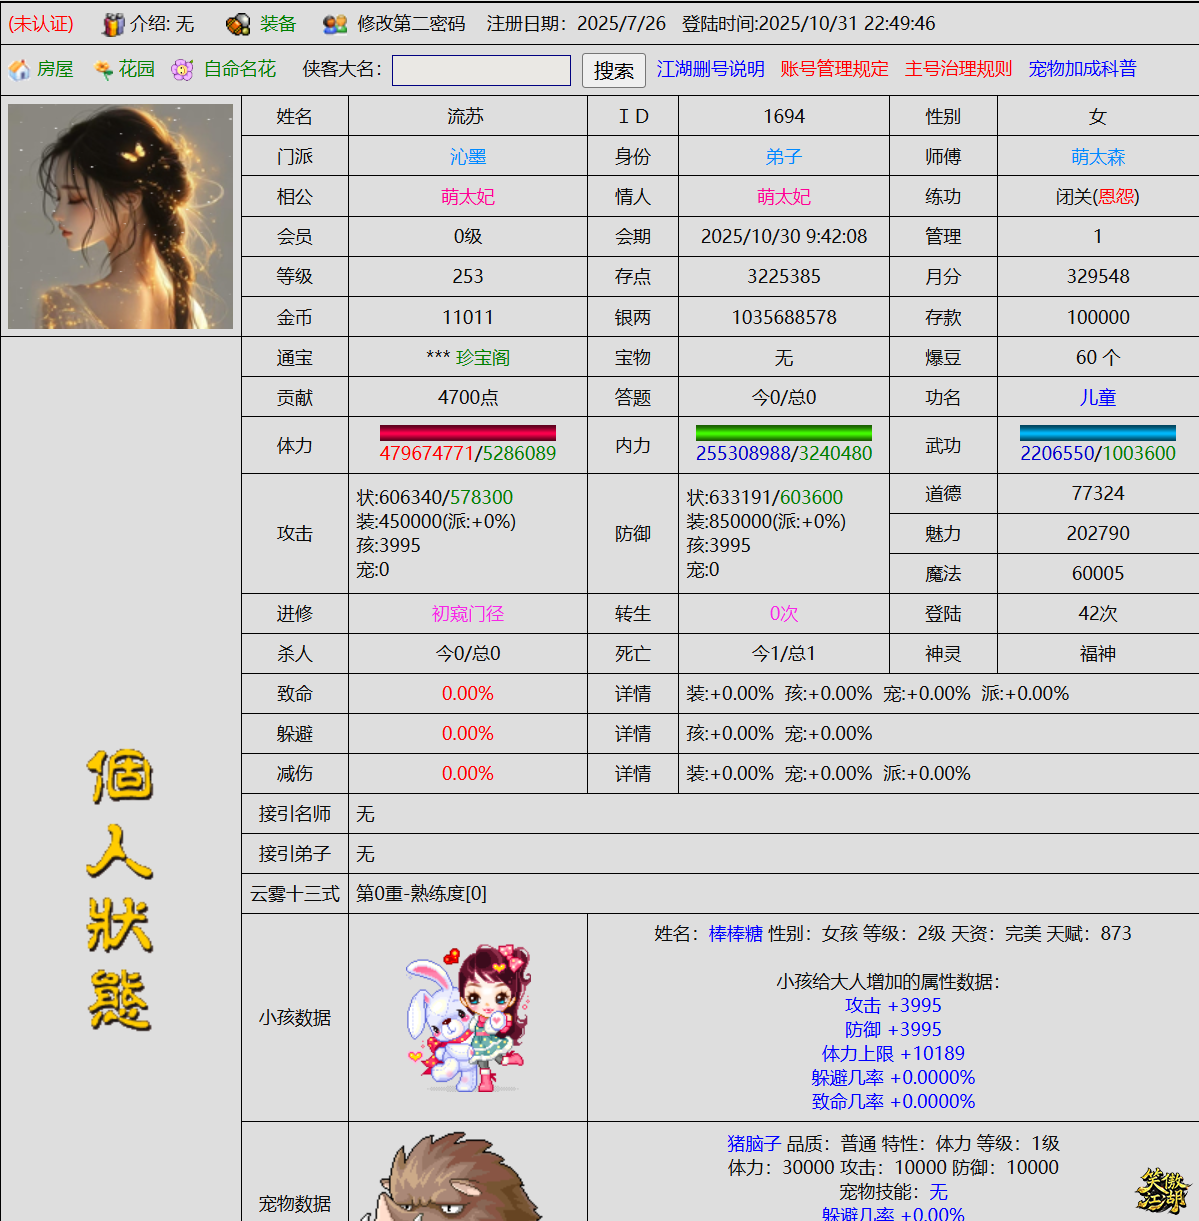Open the 宠物加成科普 link
The width and height of the screenshot is (1199, 1221).
click(x=1082, y=69)
